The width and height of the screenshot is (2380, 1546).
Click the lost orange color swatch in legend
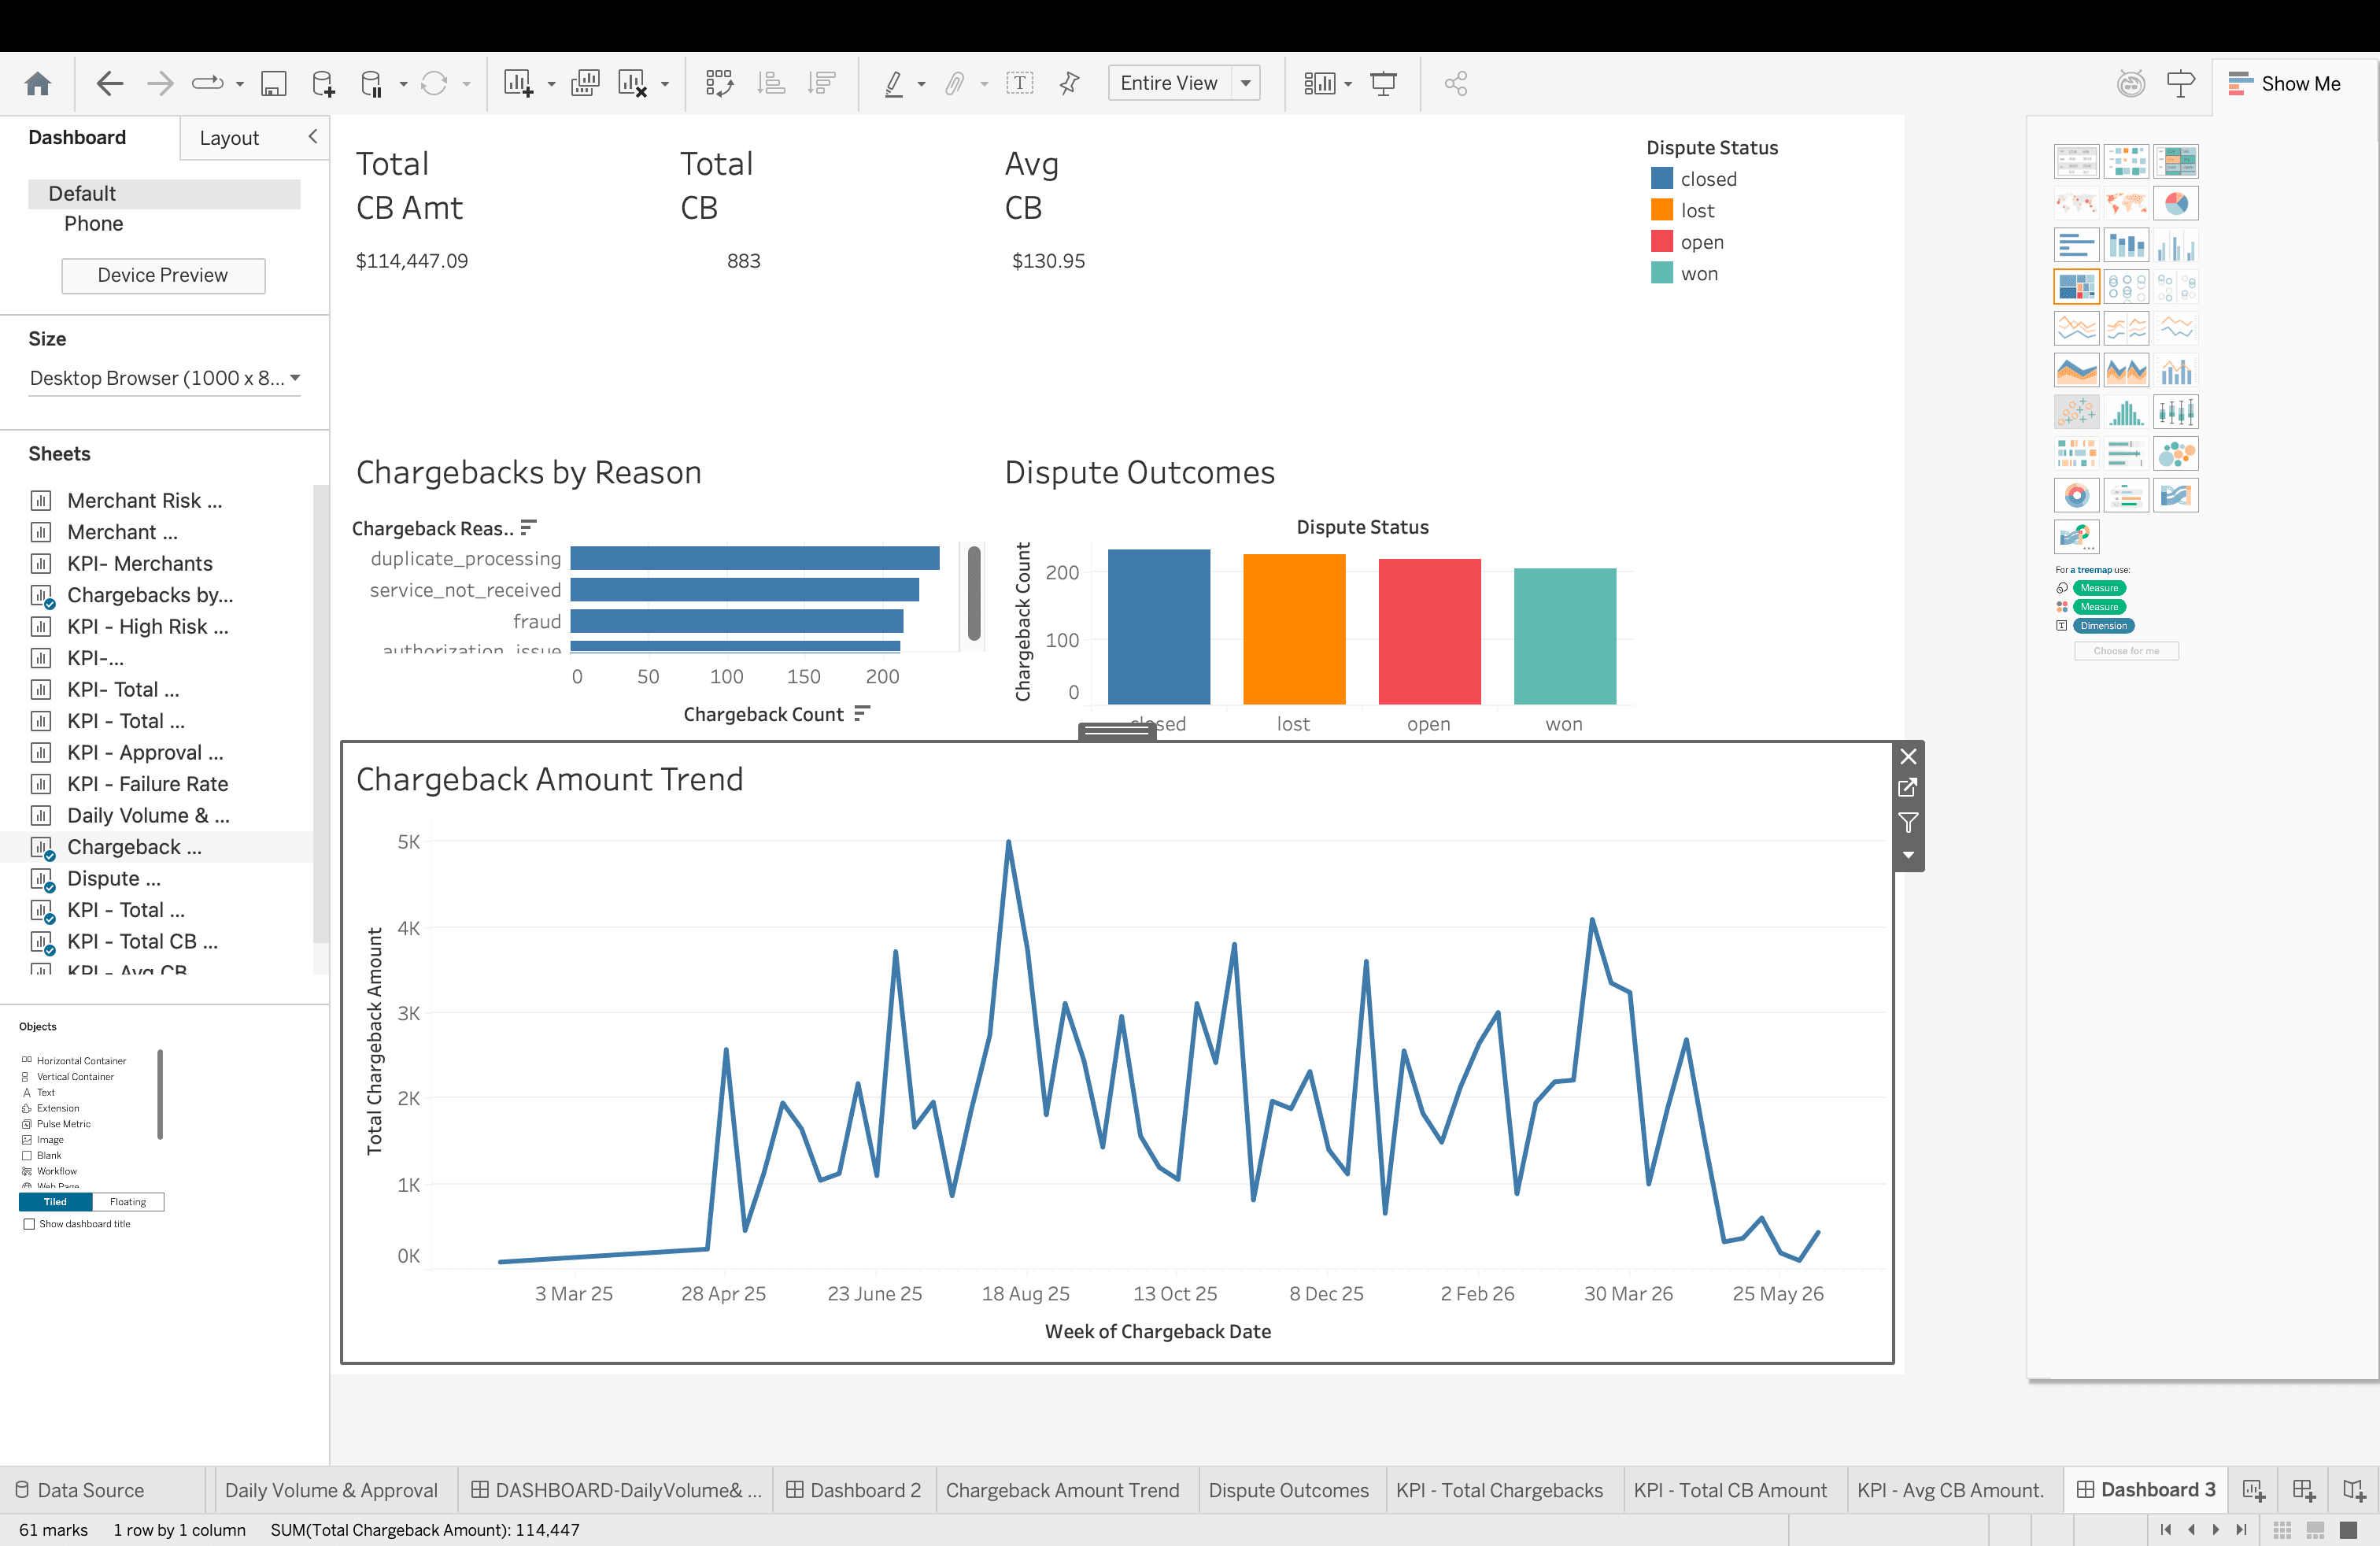pyautogui.click(x=1661, y=210)
